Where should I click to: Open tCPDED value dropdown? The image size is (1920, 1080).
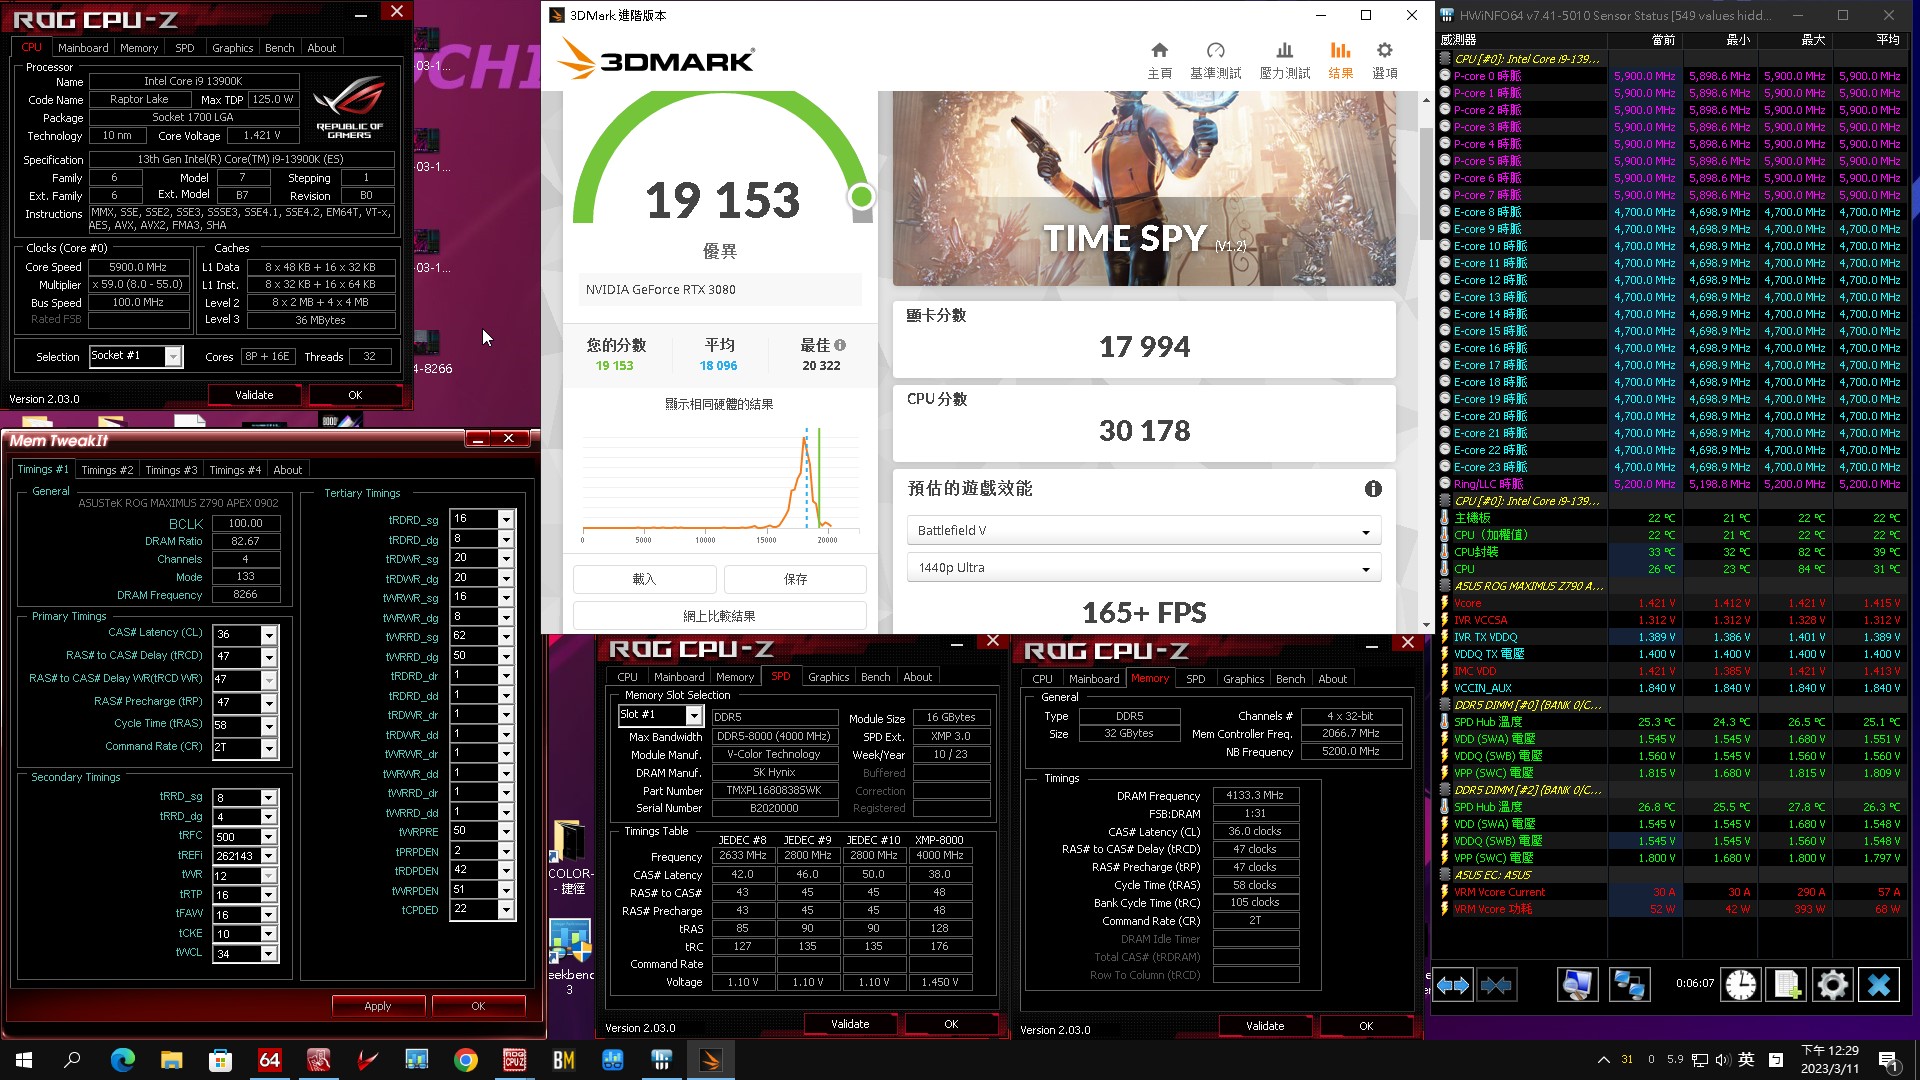[506, 909]
